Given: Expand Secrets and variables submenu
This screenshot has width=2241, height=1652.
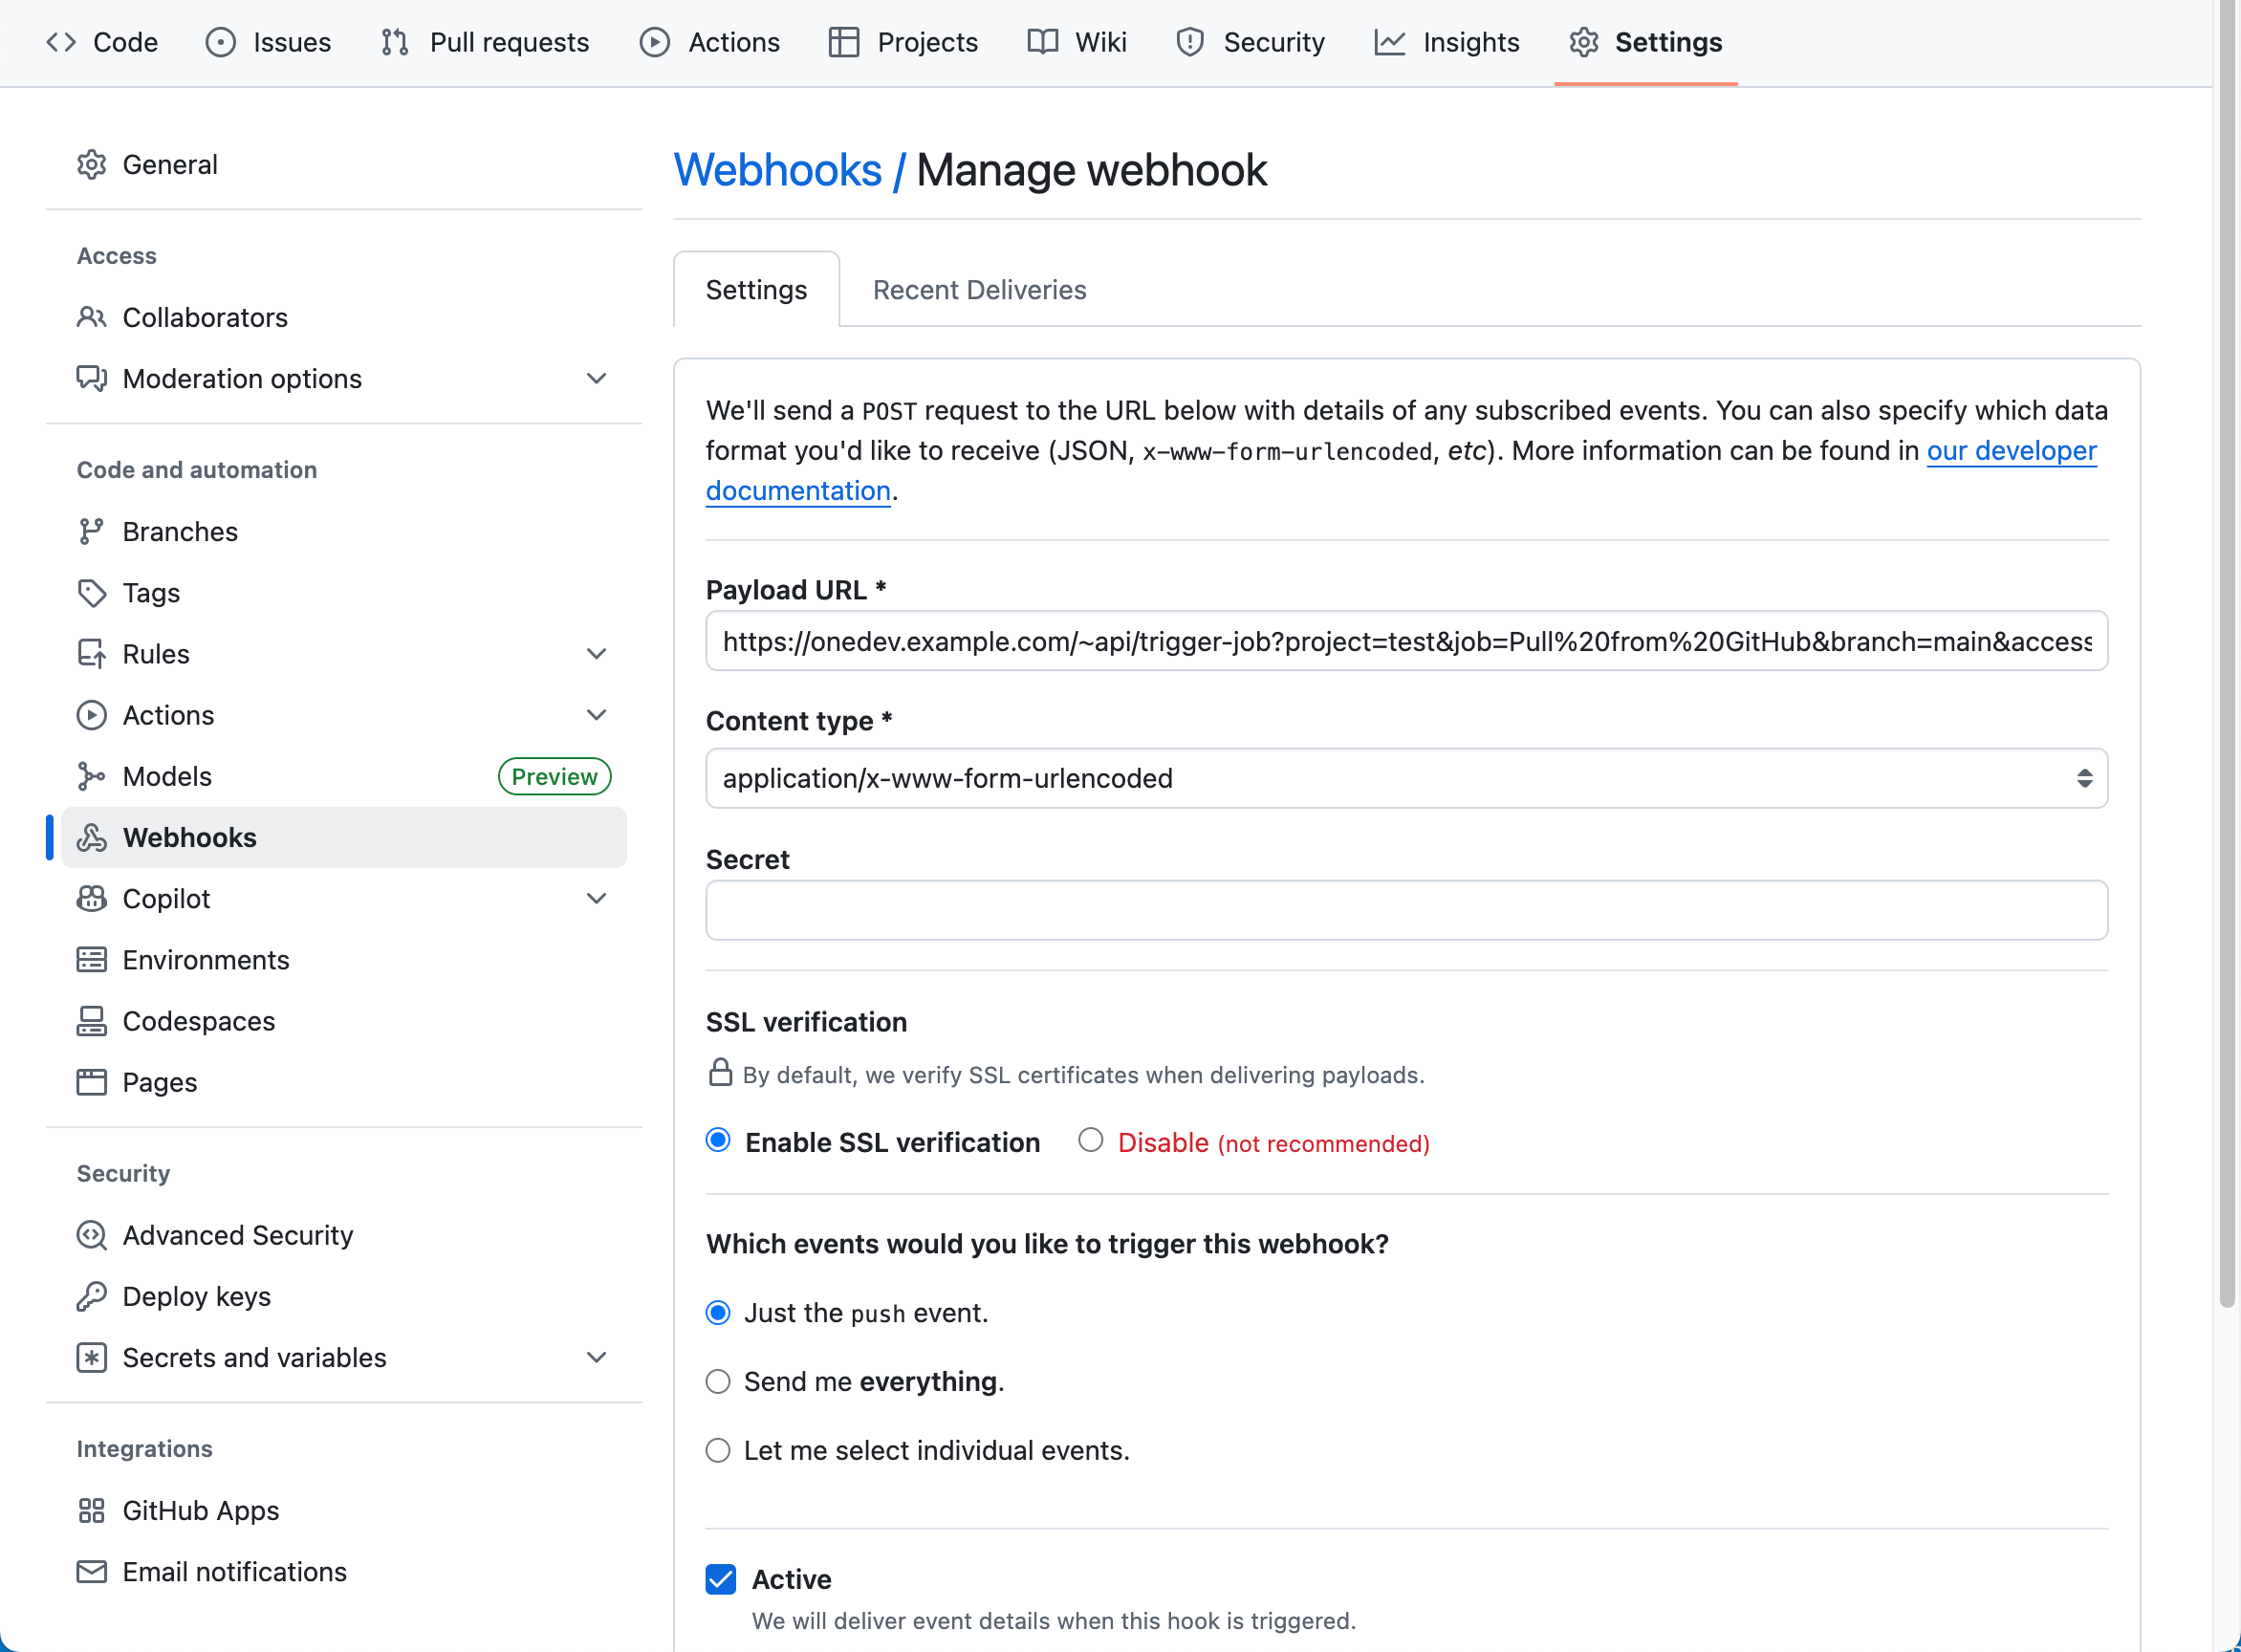Looking at the screenshot, I should [596, 1357].
